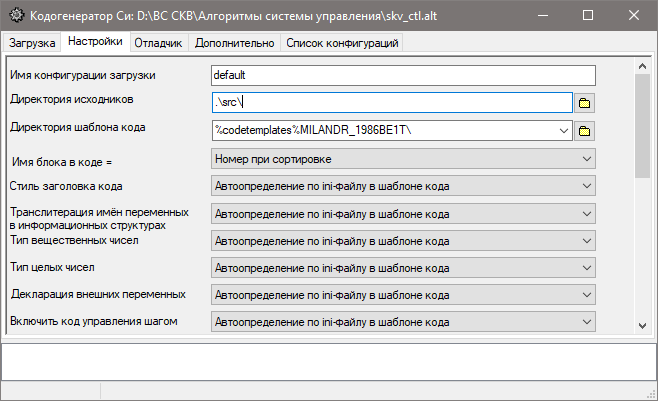Image resolution: width=658 pixels, height=401 pixels.
Task: Select the Дополнительно tab
Action: [x=235, y=43]
